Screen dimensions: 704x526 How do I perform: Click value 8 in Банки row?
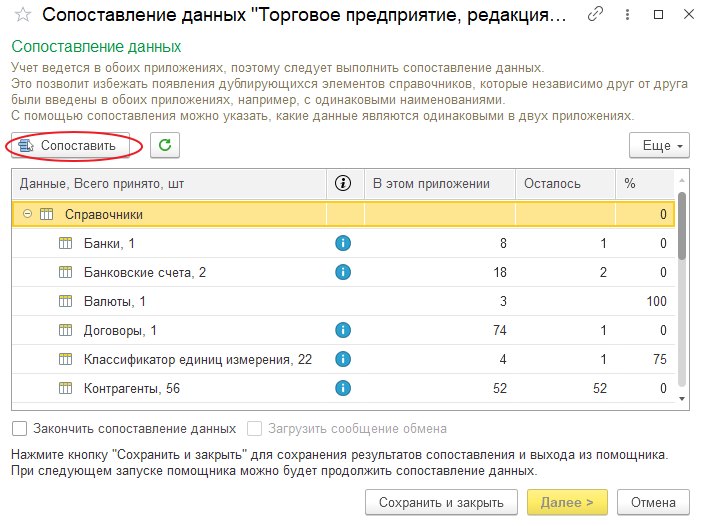503,243
